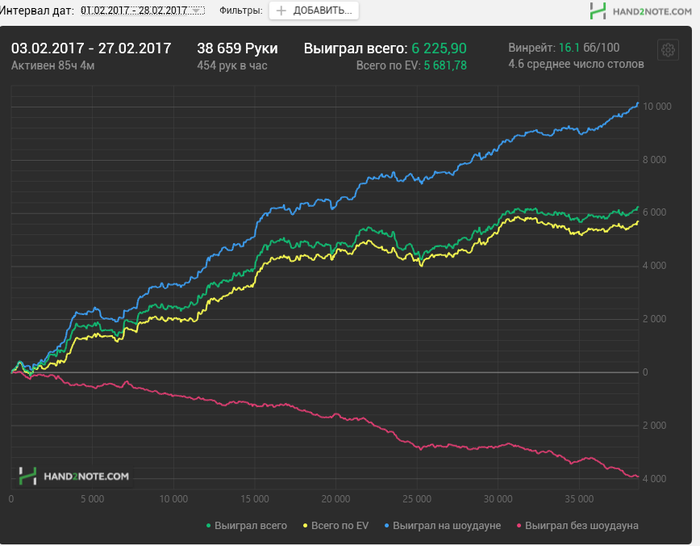Click the 25 000 x-axis label

(417, 499)
